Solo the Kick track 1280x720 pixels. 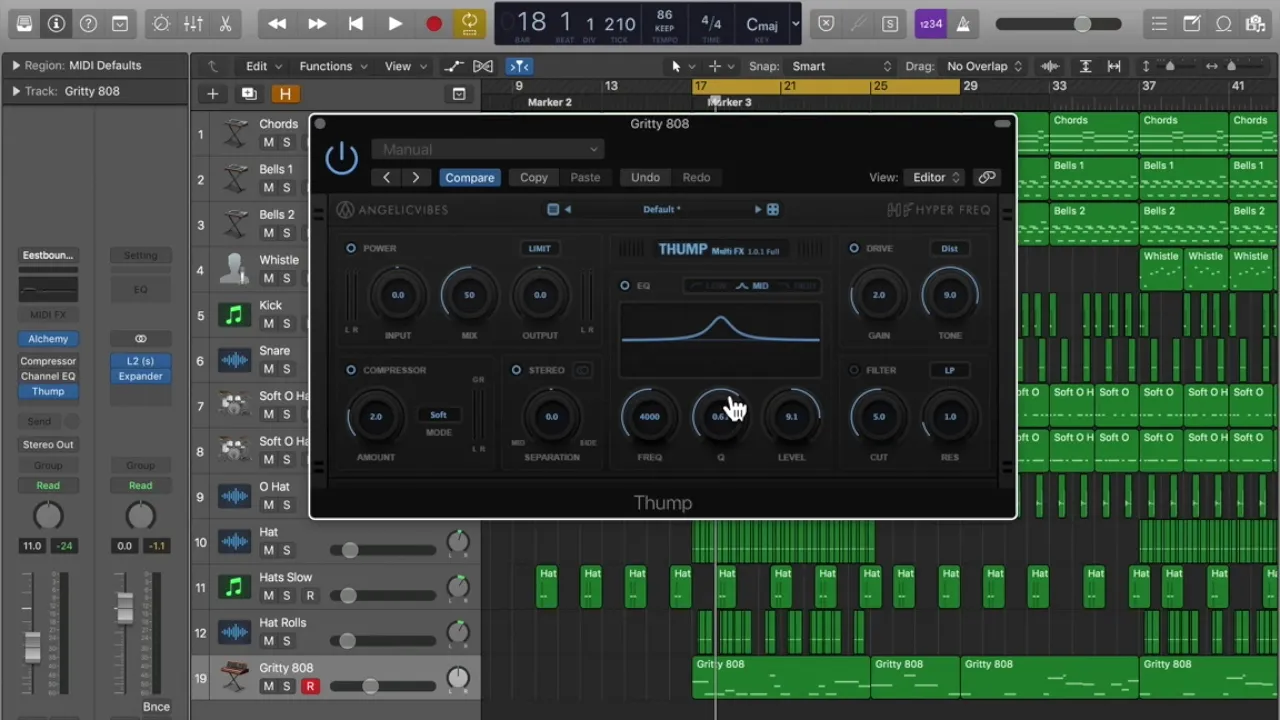click(x=286, y=324)
